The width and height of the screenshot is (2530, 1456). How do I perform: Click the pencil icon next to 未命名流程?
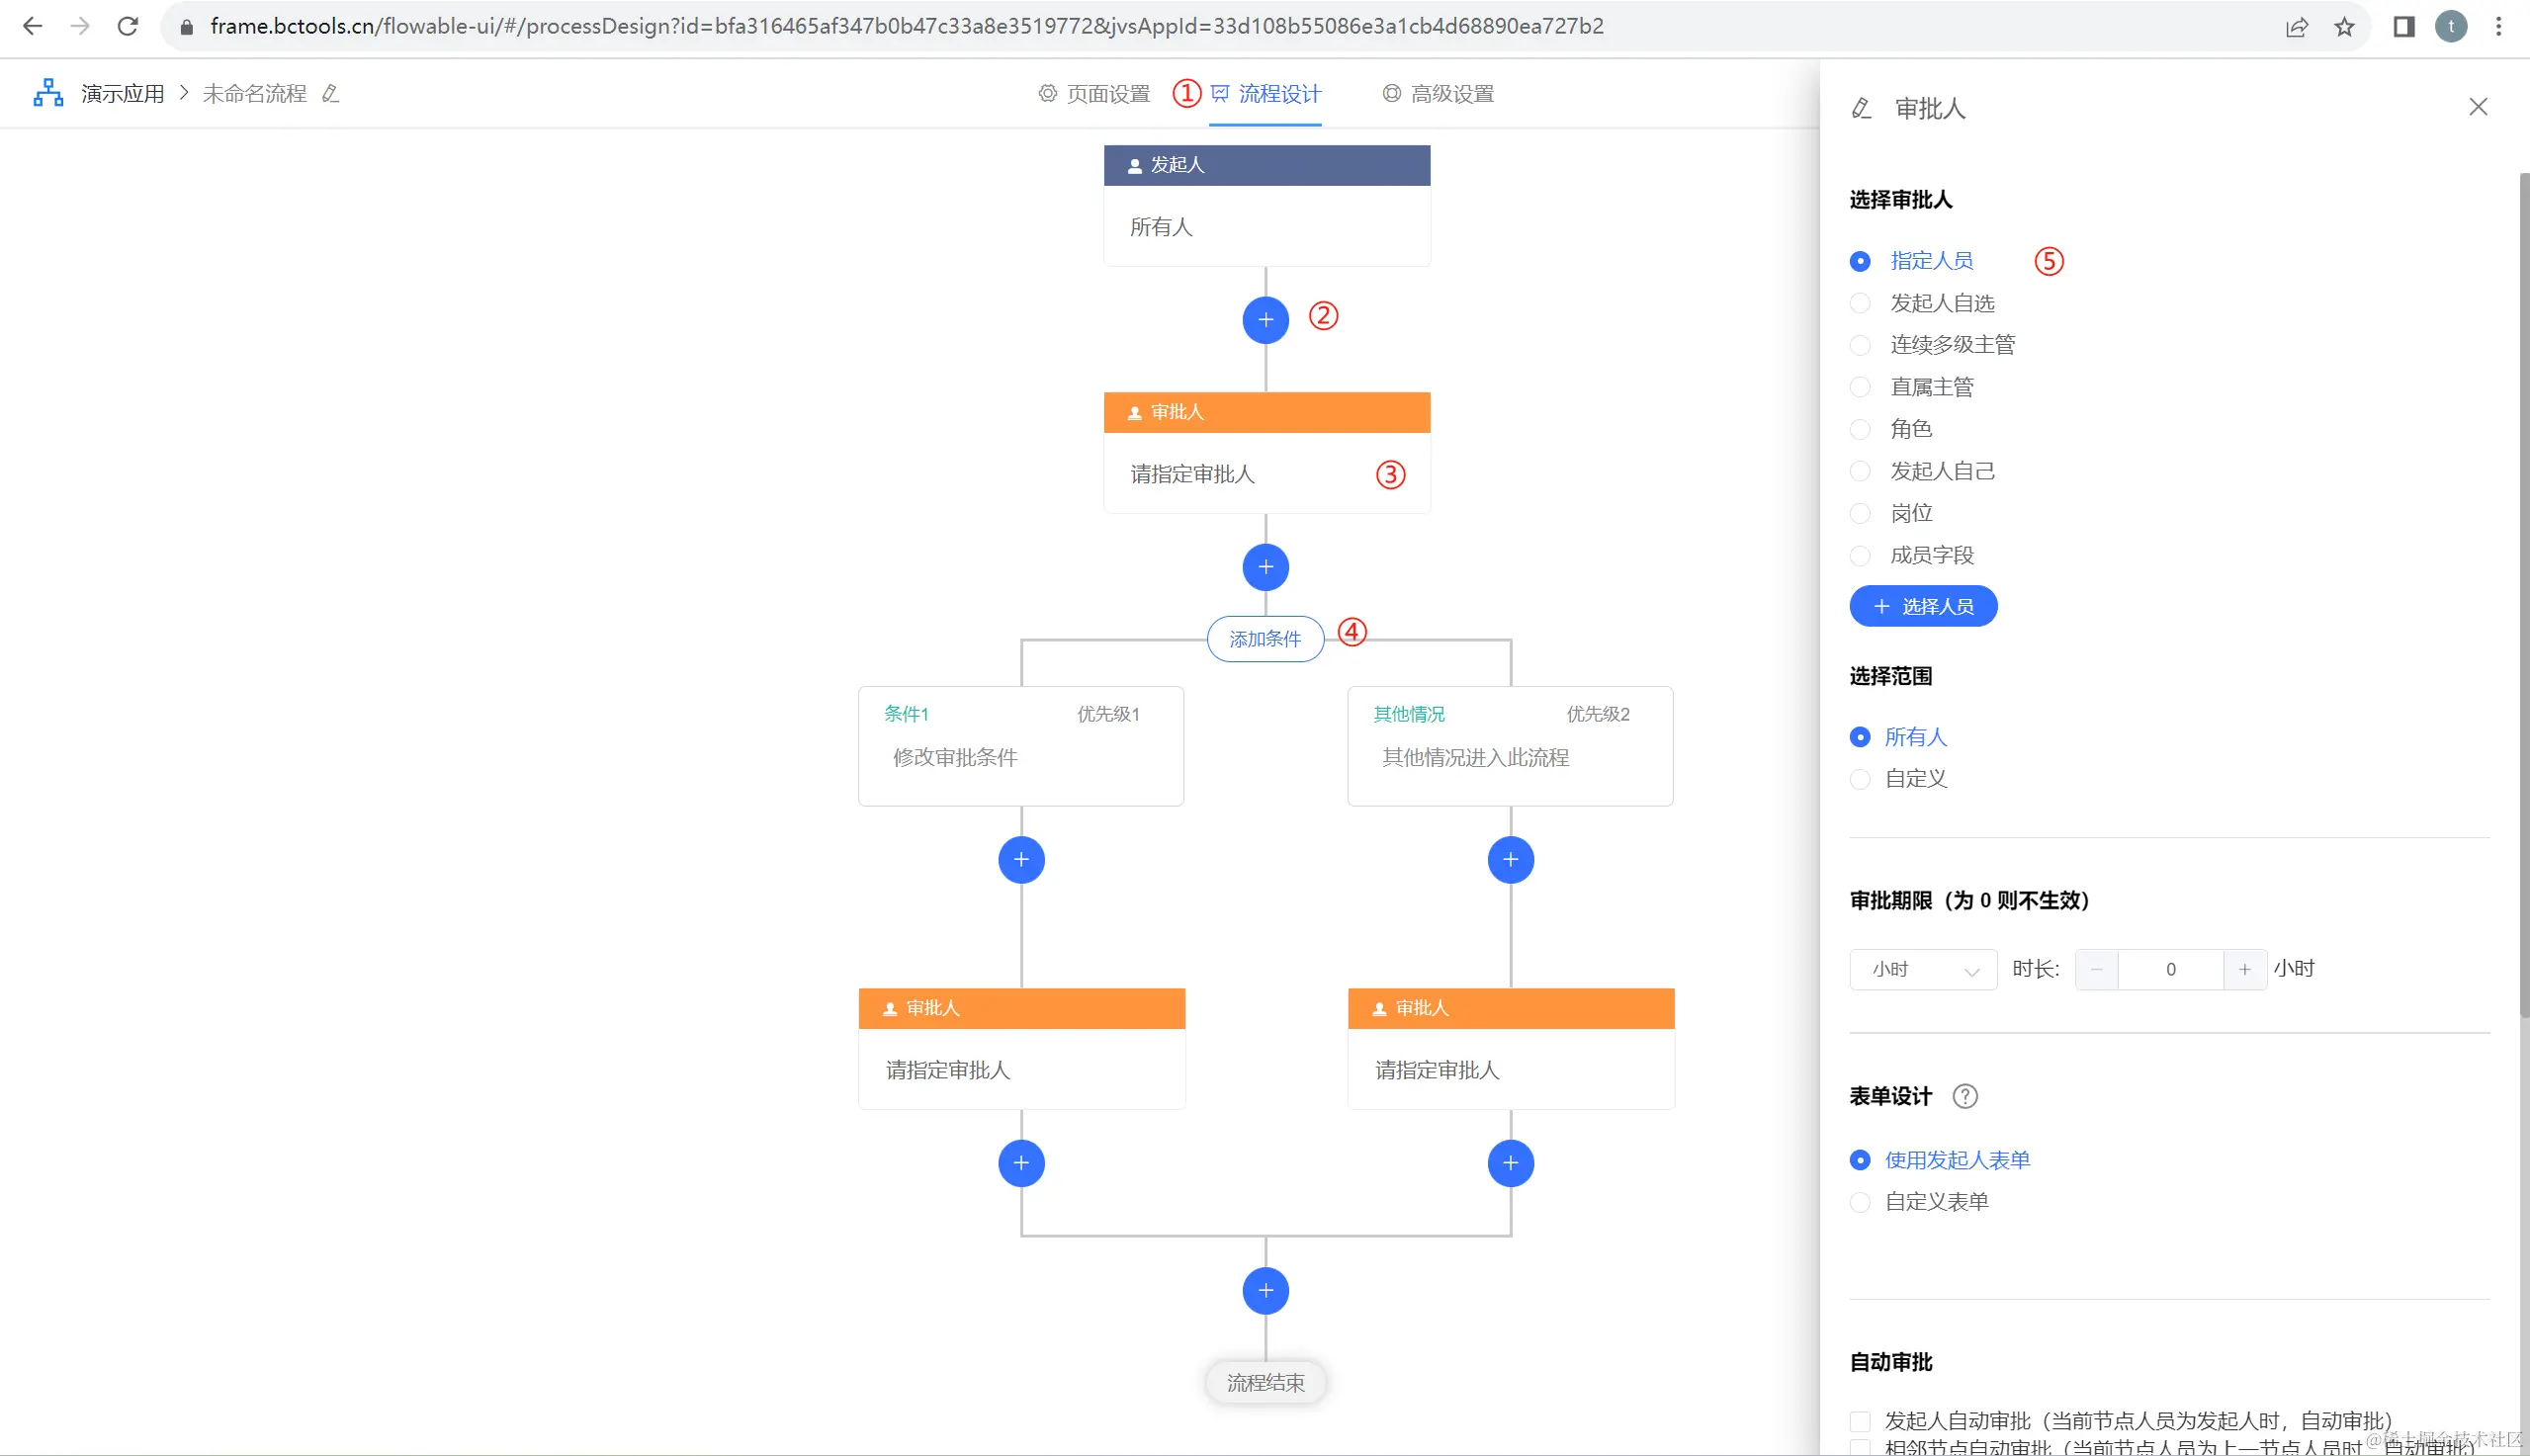(x=330, y=94)
